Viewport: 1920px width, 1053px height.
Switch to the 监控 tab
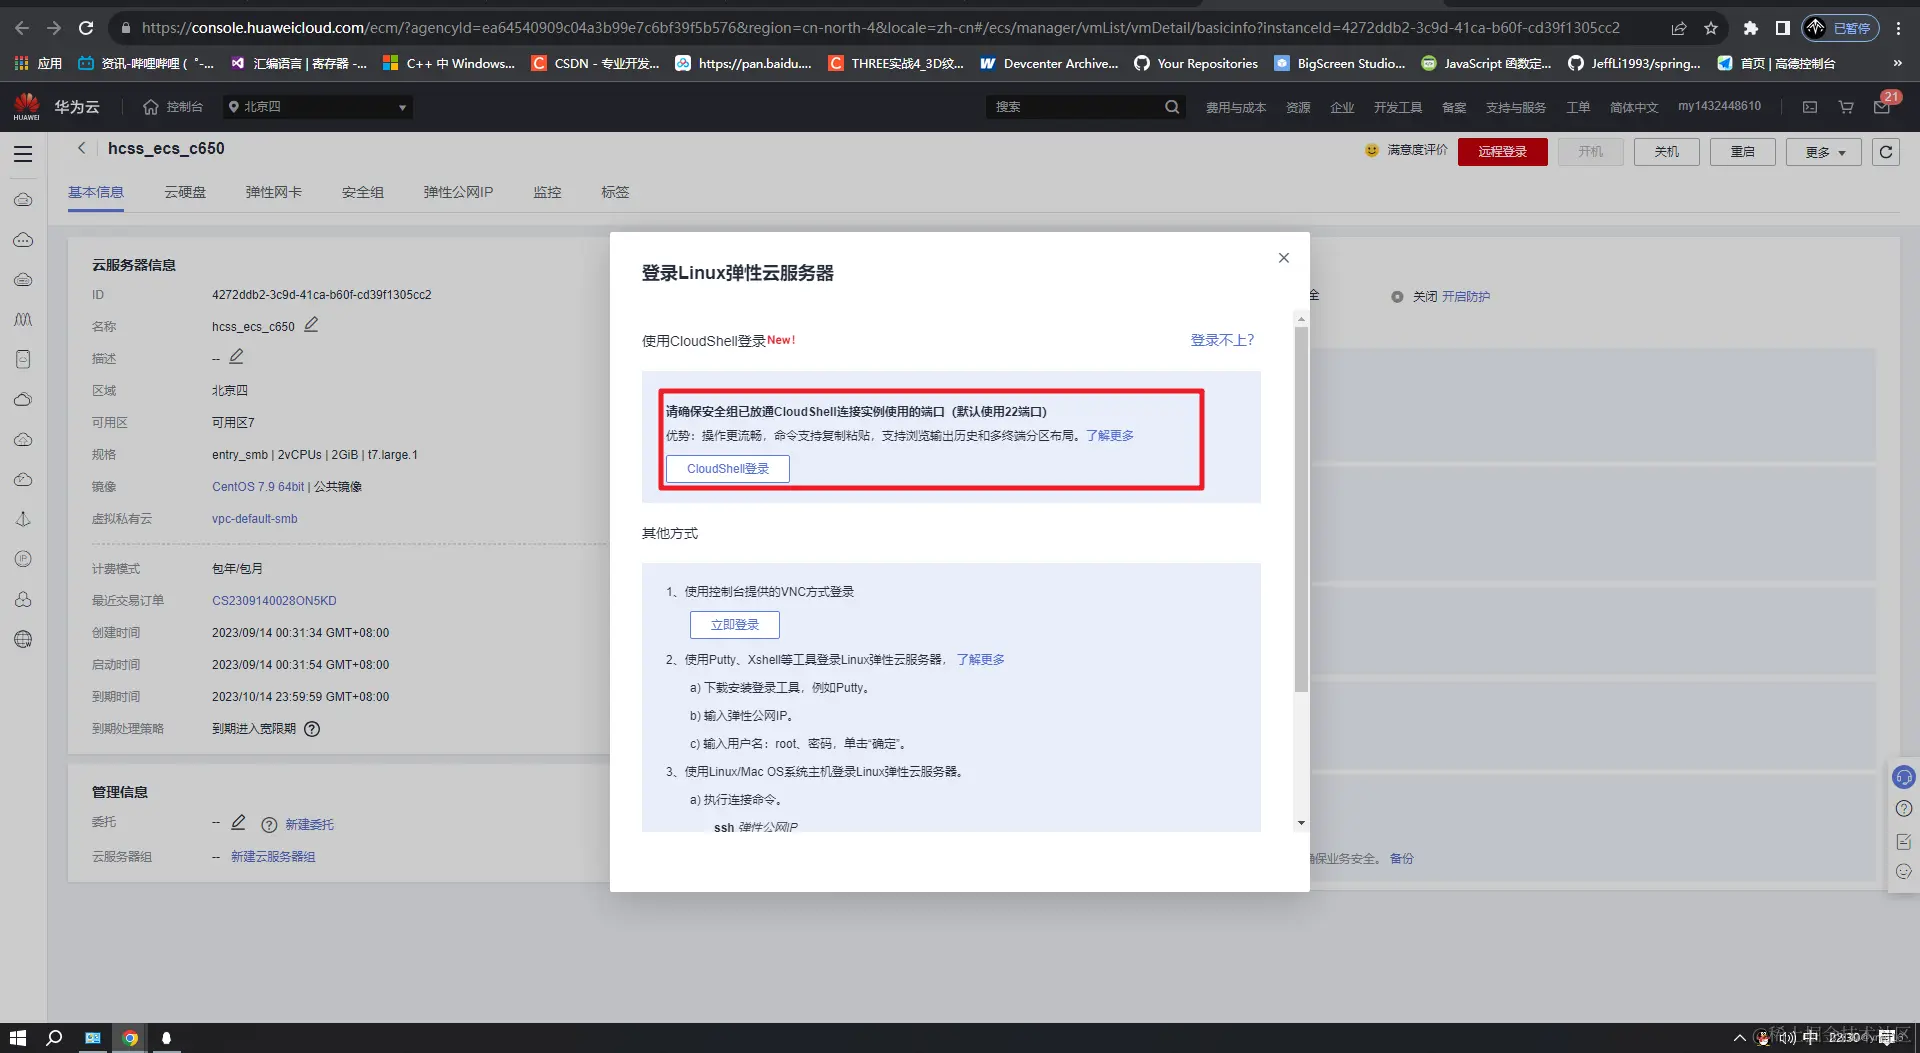[x=547, y=192]
